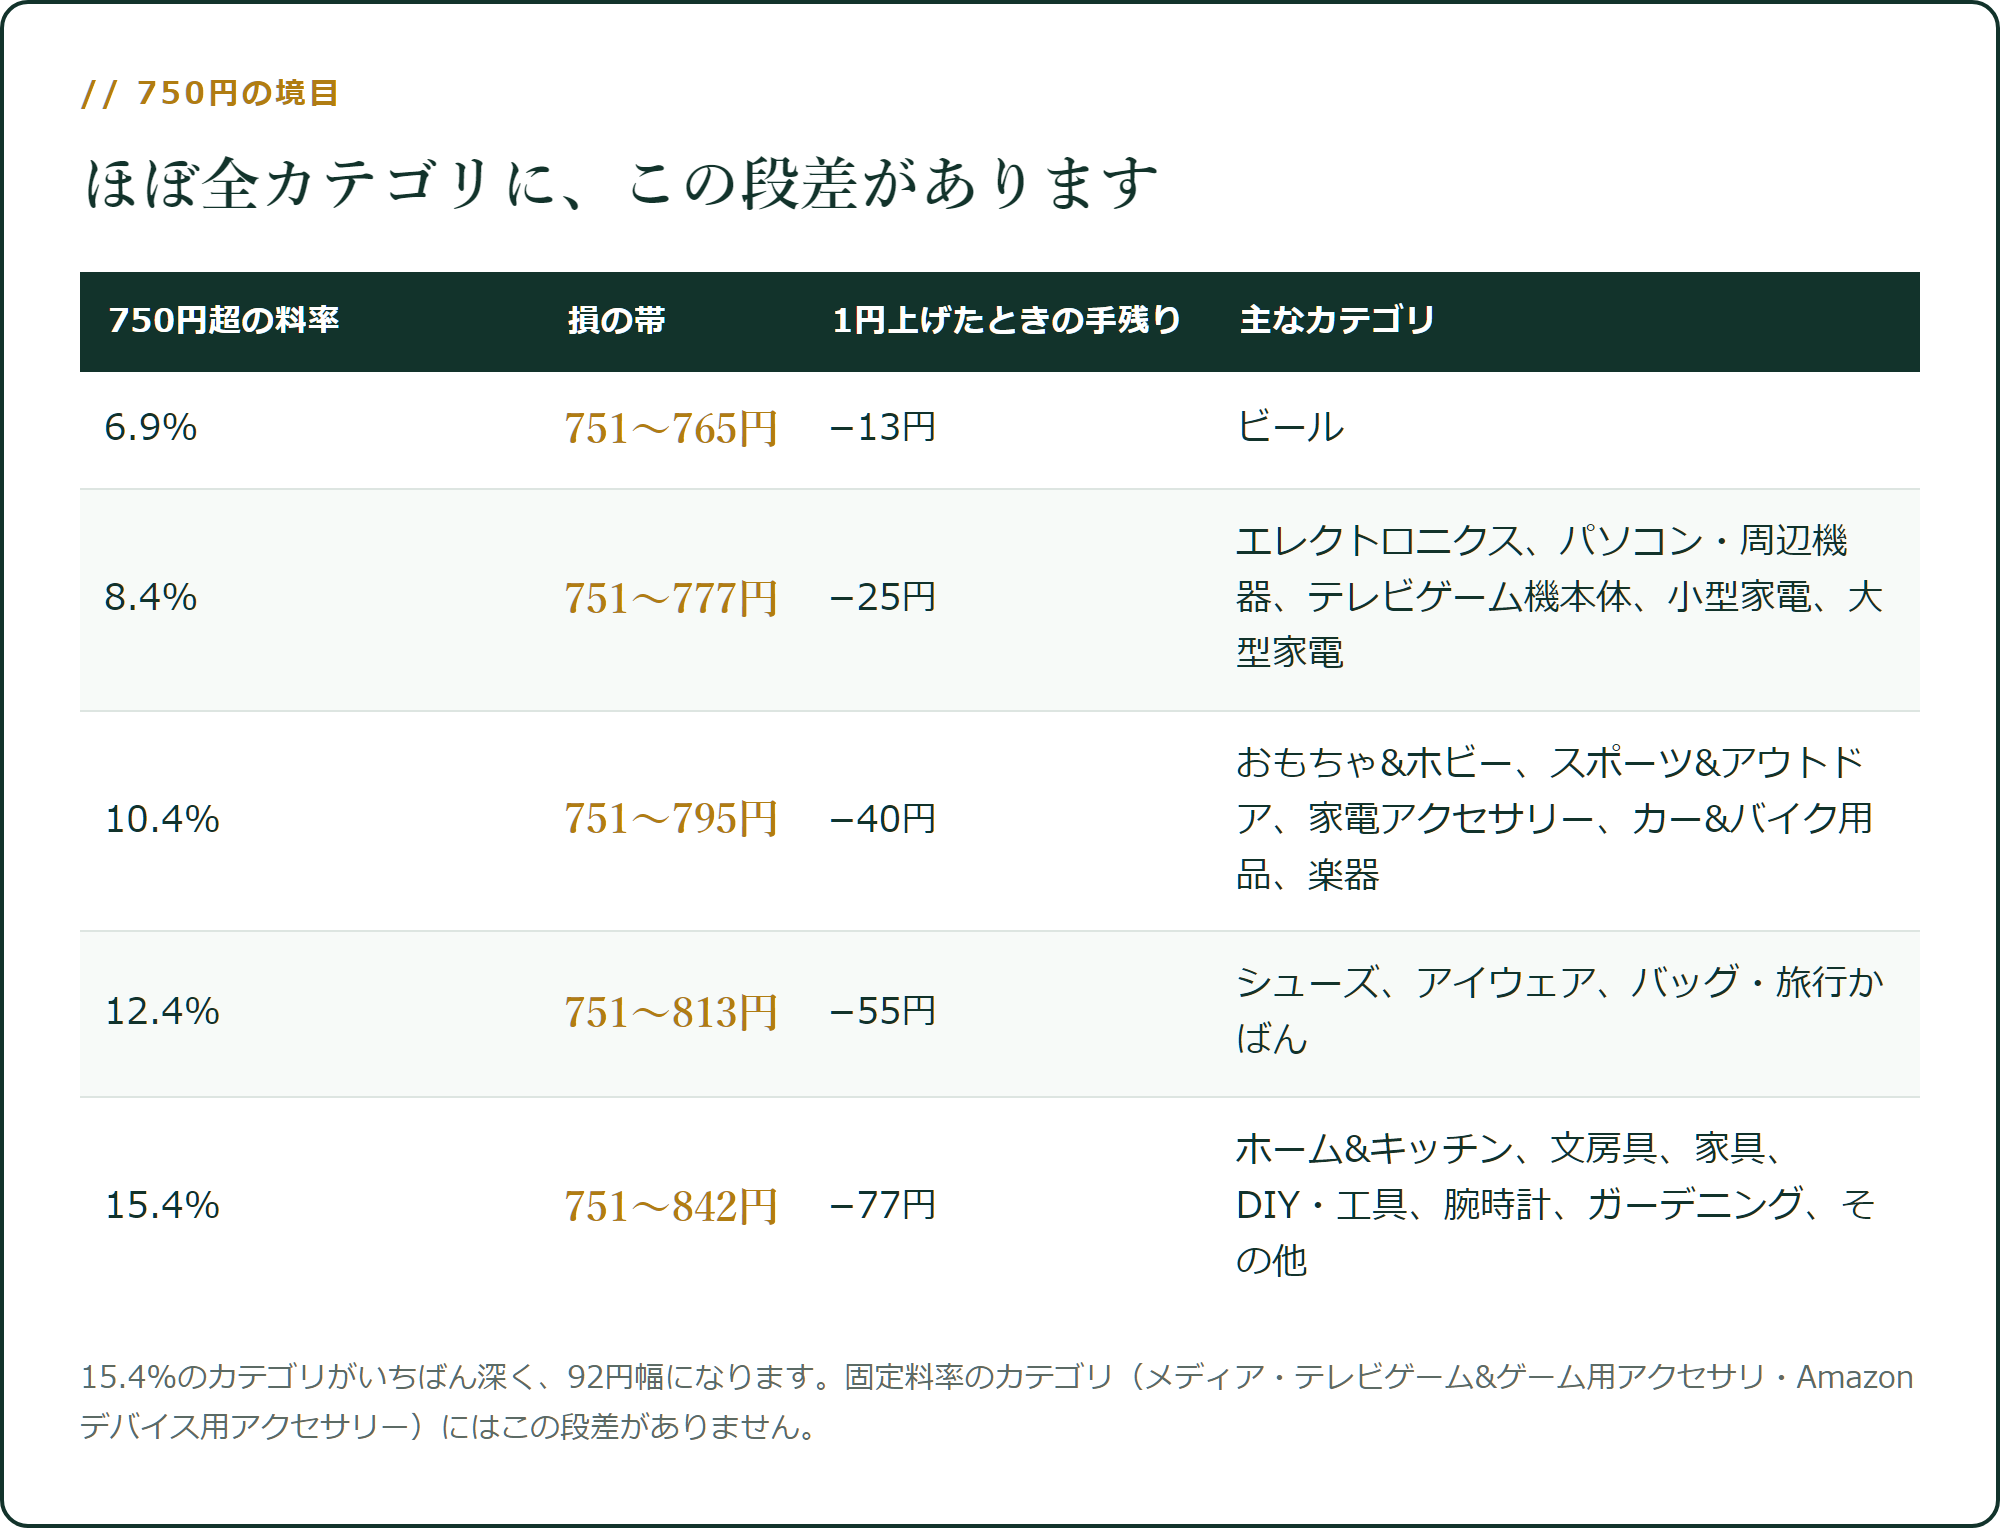
Task: Click the '// 750円の境目' section label
Action: point(210,93)
